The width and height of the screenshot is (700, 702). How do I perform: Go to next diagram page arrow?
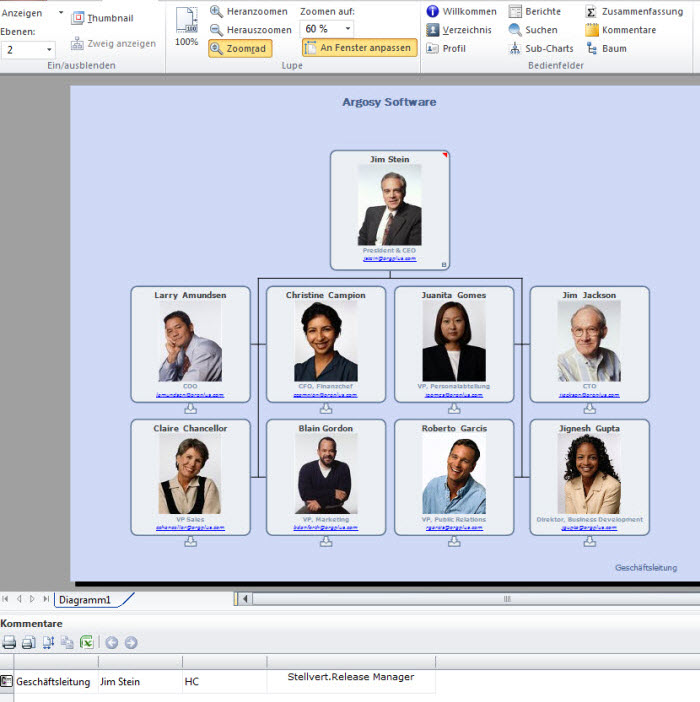pyautogui.click(x=32, y=599)
